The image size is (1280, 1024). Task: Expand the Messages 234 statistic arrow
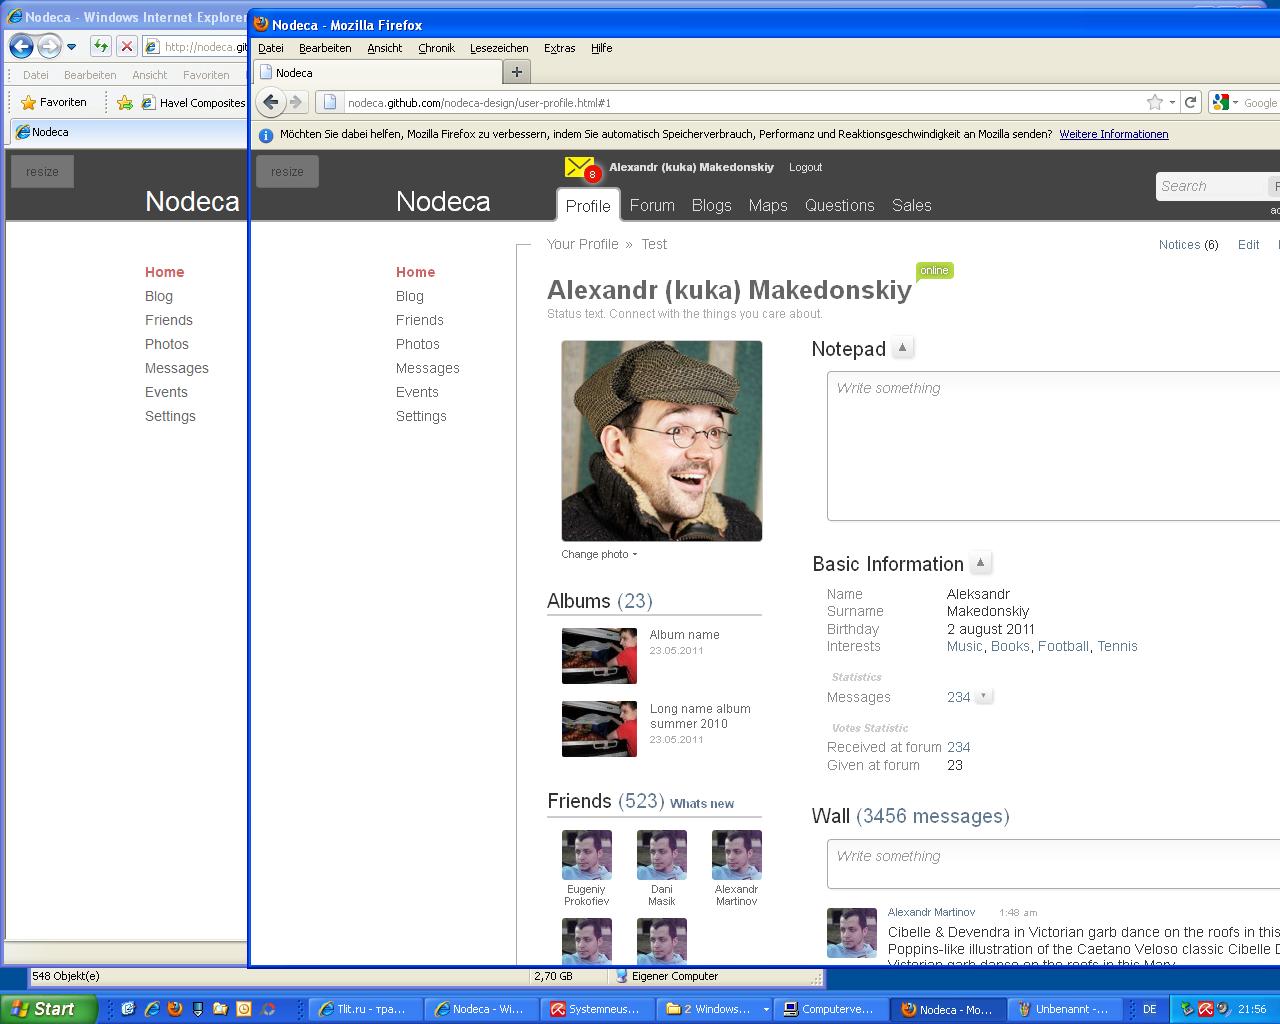pos(983,697)
